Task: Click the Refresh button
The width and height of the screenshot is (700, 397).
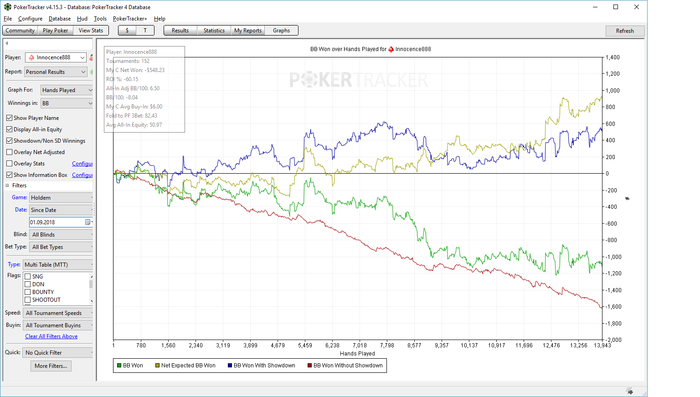Action: (625, 31)
